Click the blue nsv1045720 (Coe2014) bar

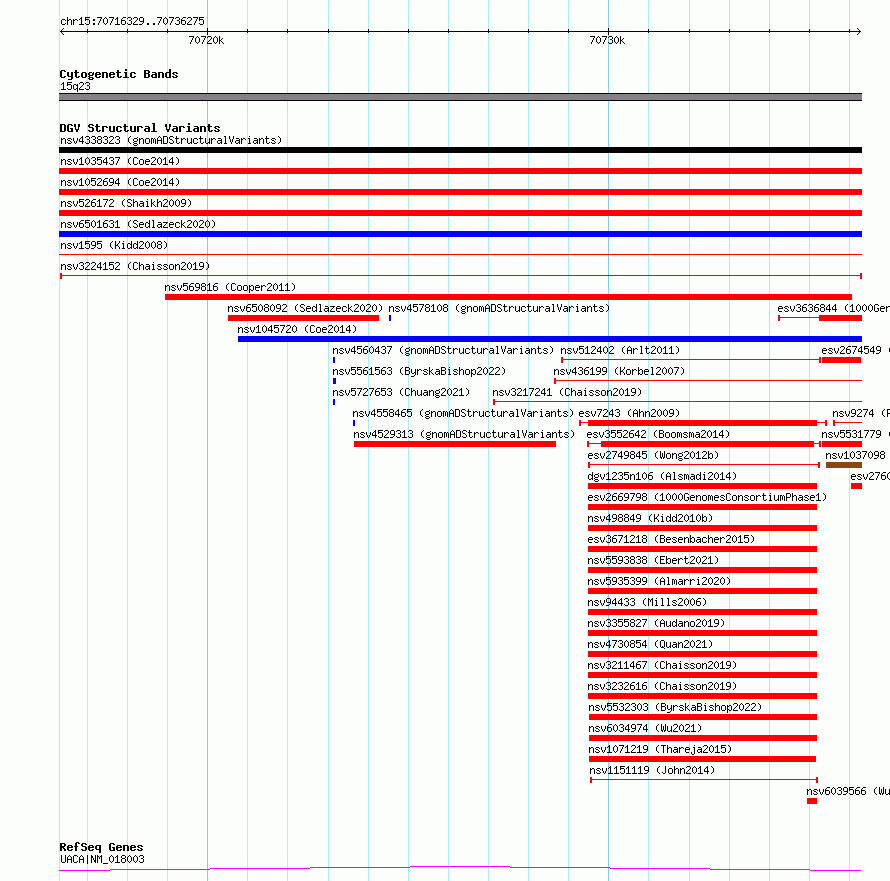click(x=549, y=339)
